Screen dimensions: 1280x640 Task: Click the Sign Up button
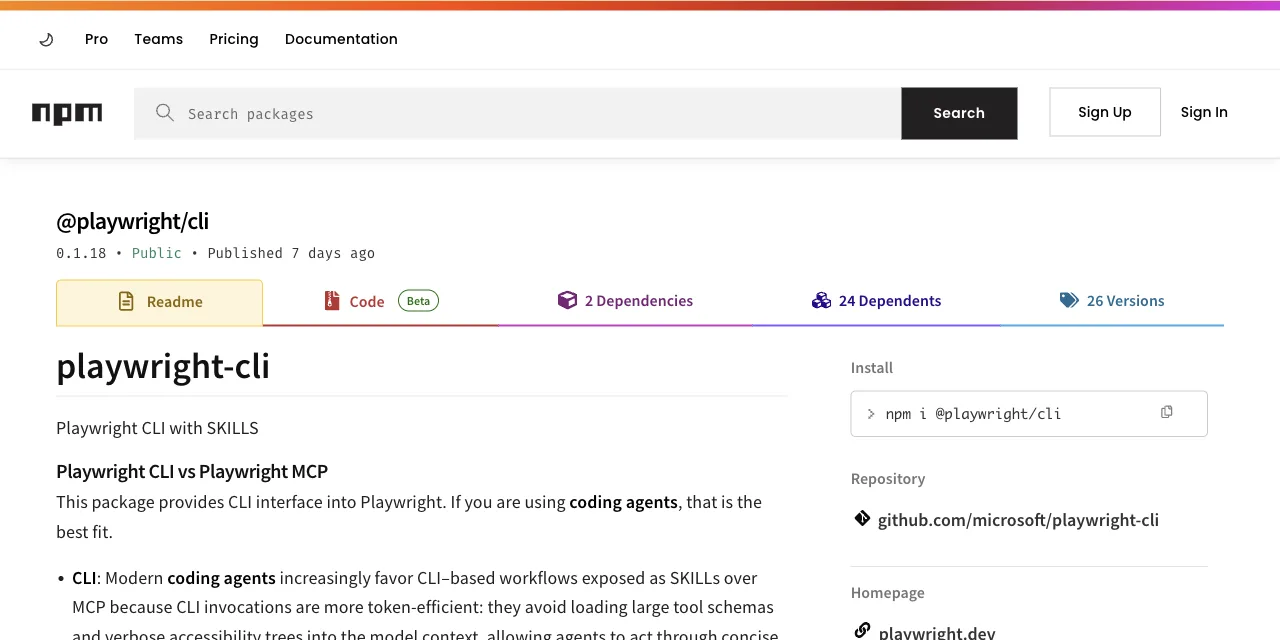pyautogui.click(x=1105, y=112)
